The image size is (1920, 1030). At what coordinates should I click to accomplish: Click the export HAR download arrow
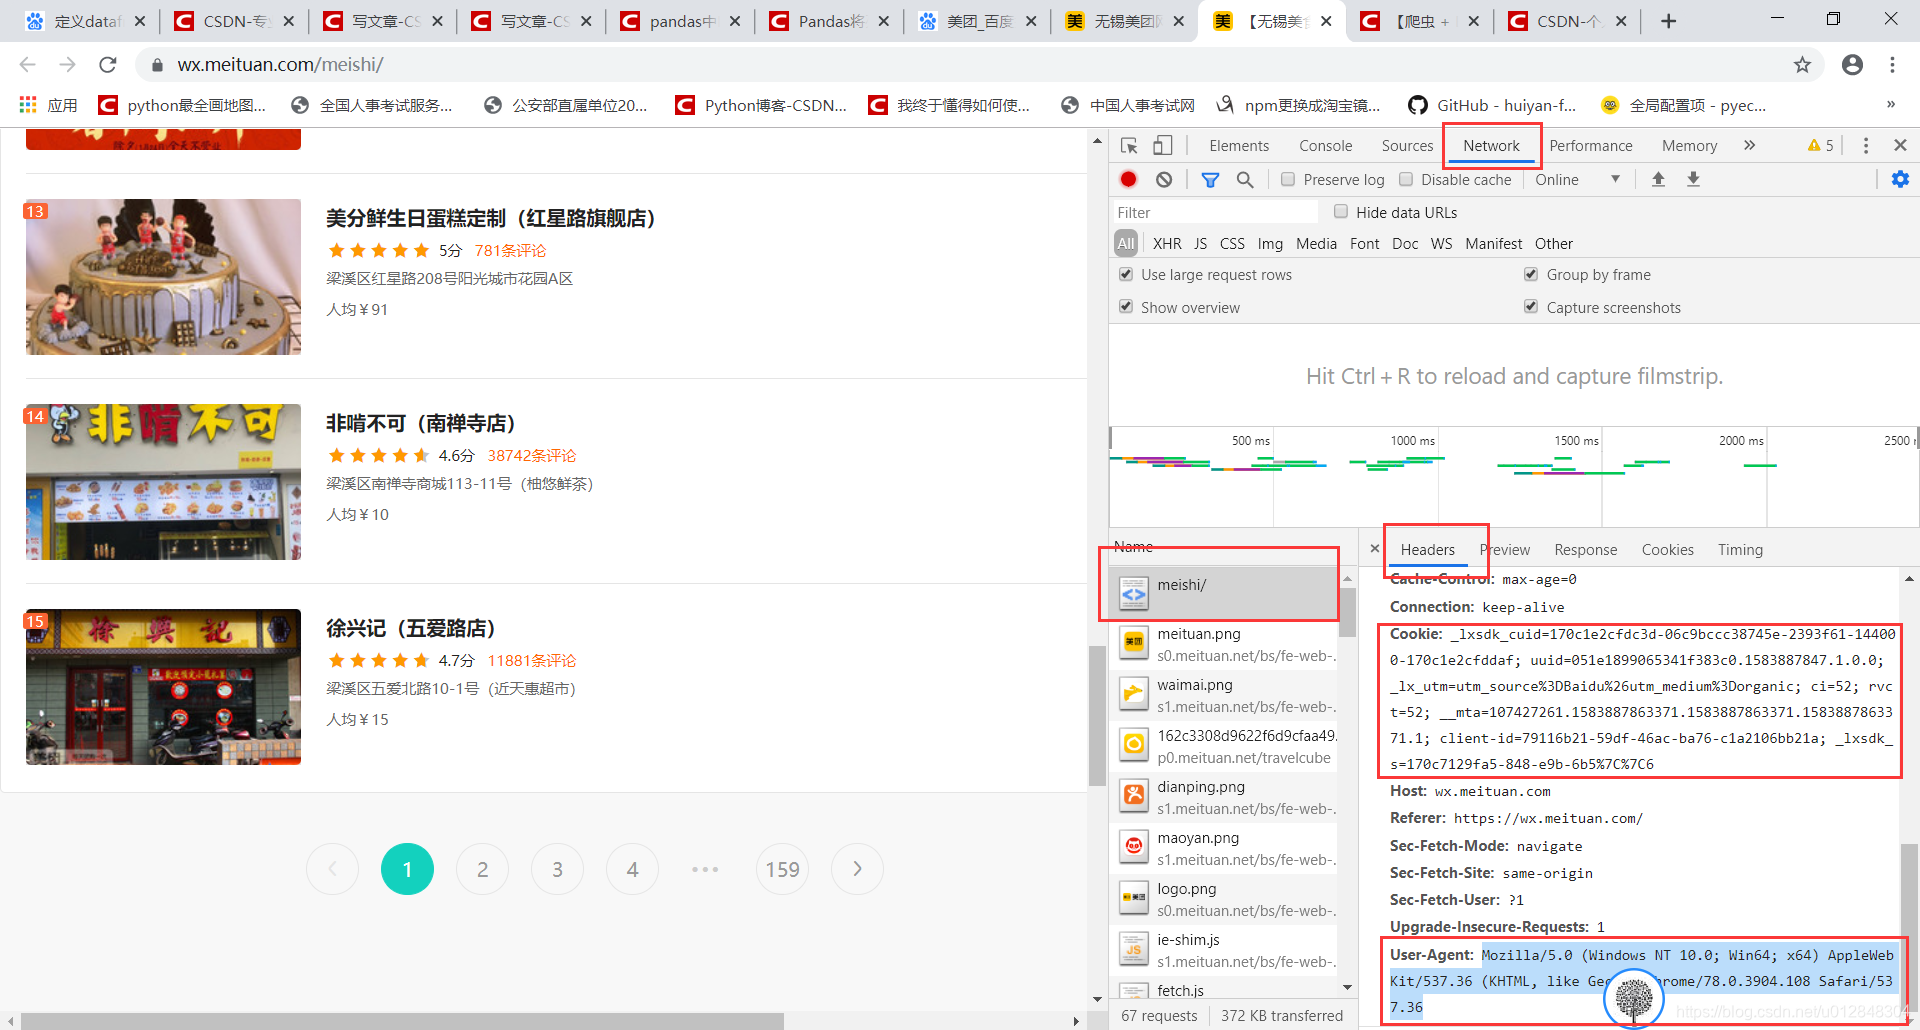(x=1693, y=179)
